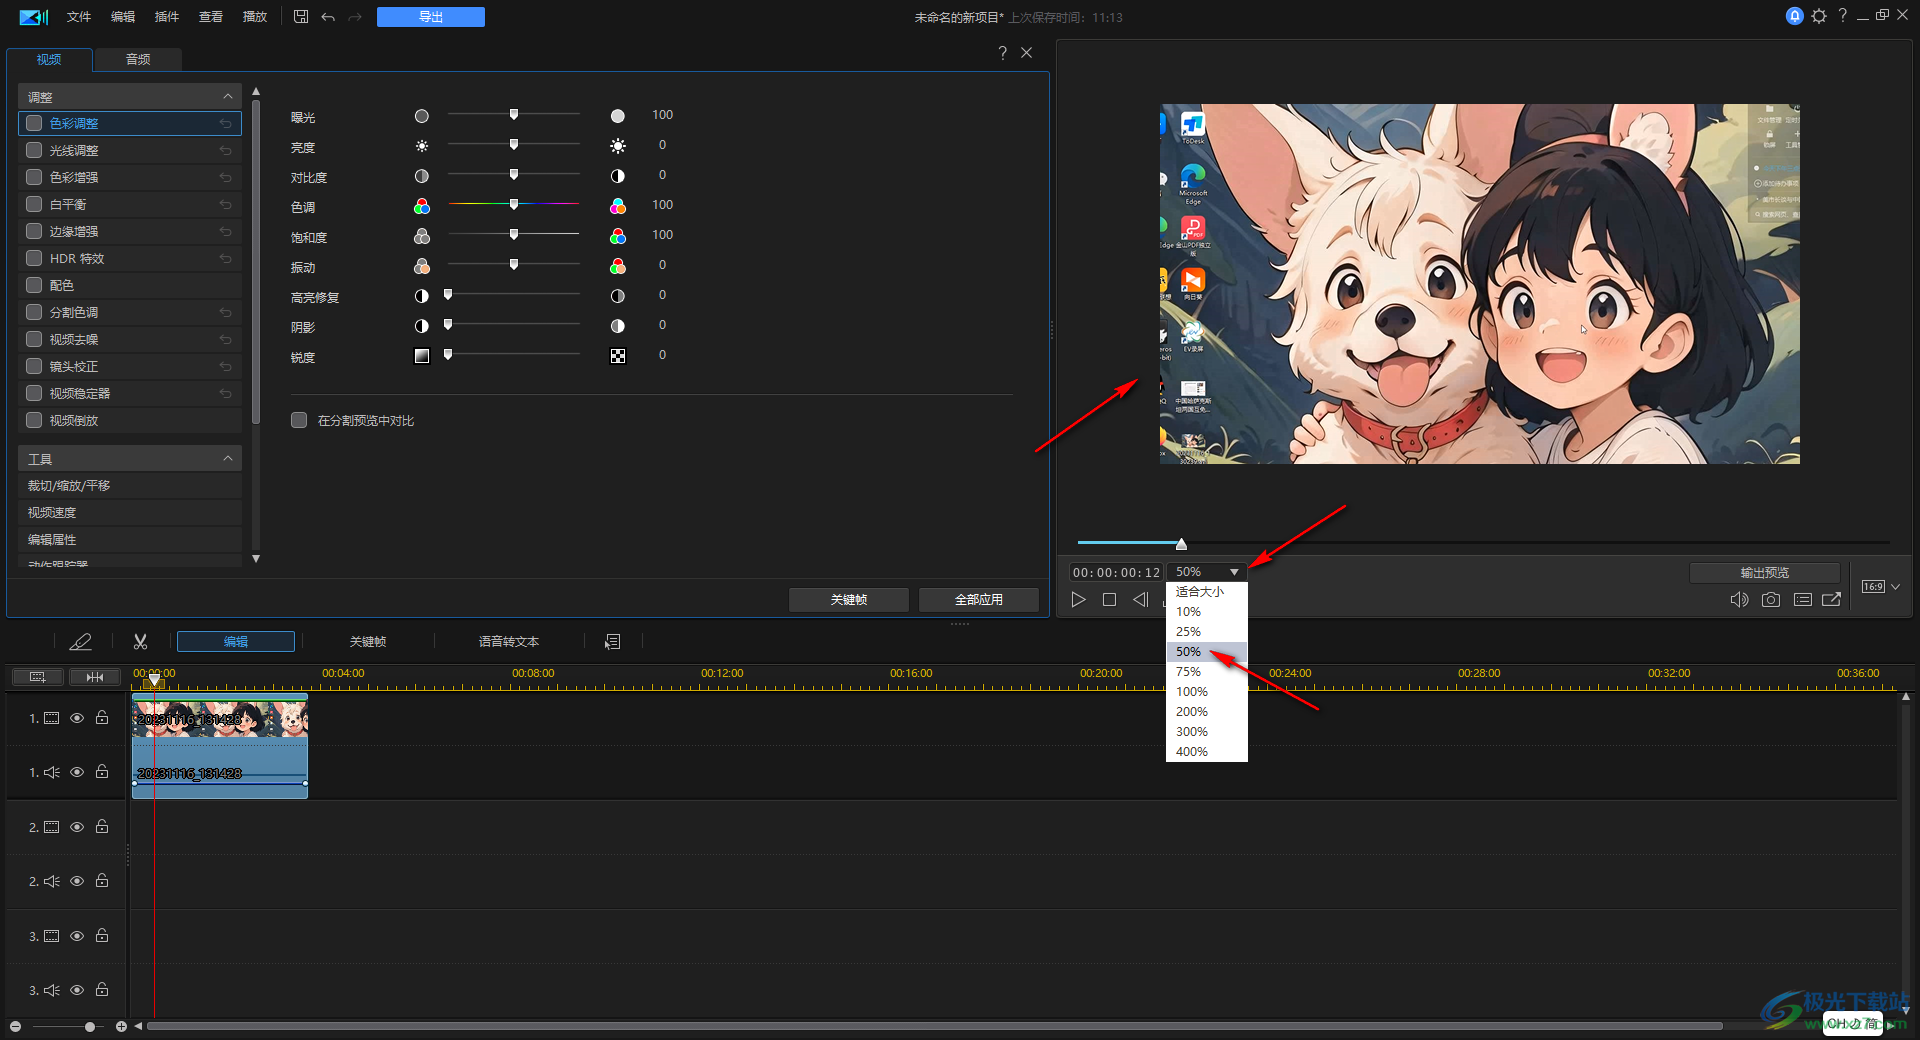Viewport: 1920px width, 1040px height.
Task: Enable the 视频去噪 checkbox
Action: pos(34,339)
